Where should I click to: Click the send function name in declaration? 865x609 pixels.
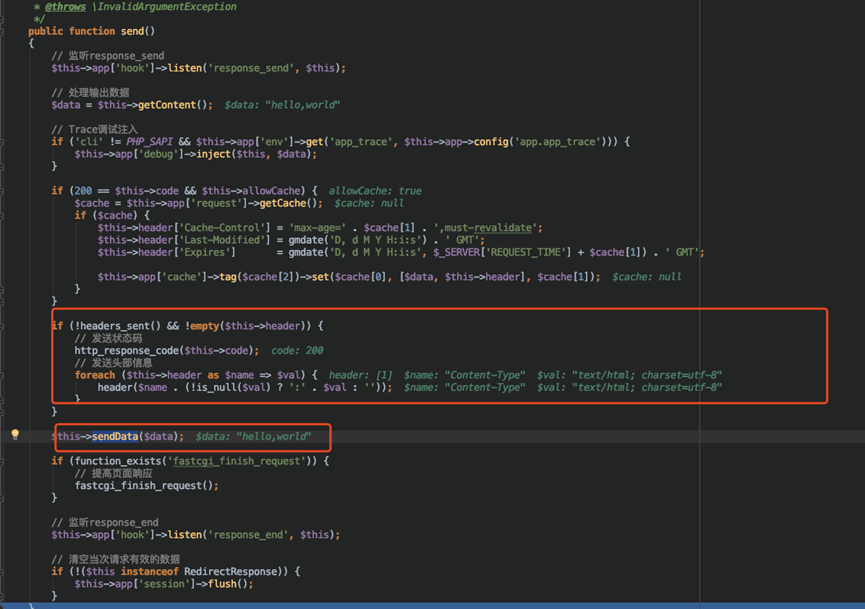click(132, 31)
